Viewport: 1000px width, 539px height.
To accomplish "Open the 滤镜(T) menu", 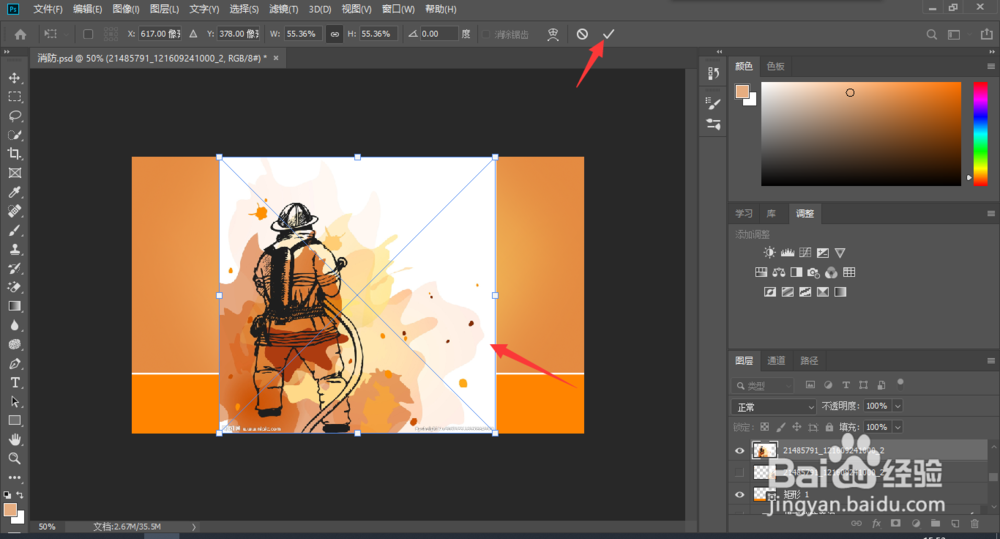I will [x=283, y=9].
